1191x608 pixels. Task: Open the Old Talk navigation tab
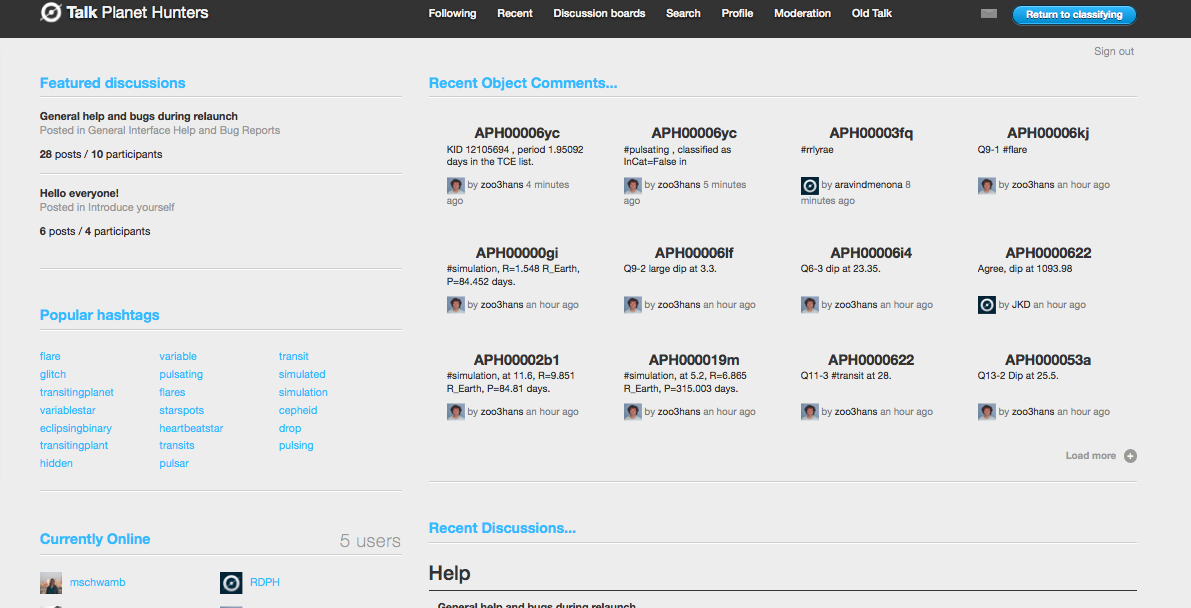pos(871,13)
